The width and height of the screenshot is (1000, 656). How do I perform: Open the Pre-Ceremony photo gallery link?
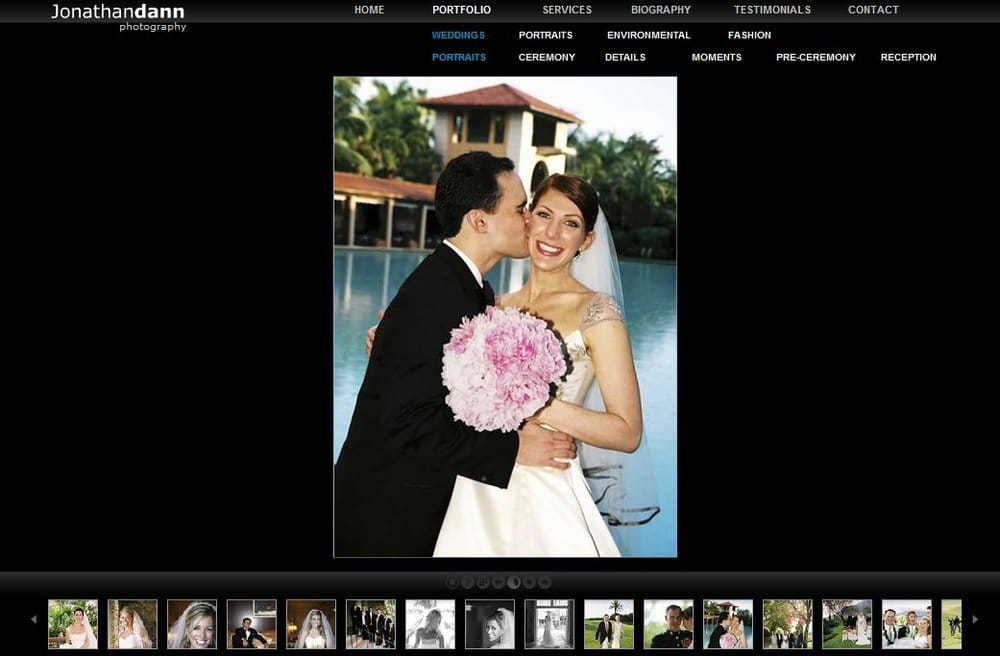coord(815,57)
